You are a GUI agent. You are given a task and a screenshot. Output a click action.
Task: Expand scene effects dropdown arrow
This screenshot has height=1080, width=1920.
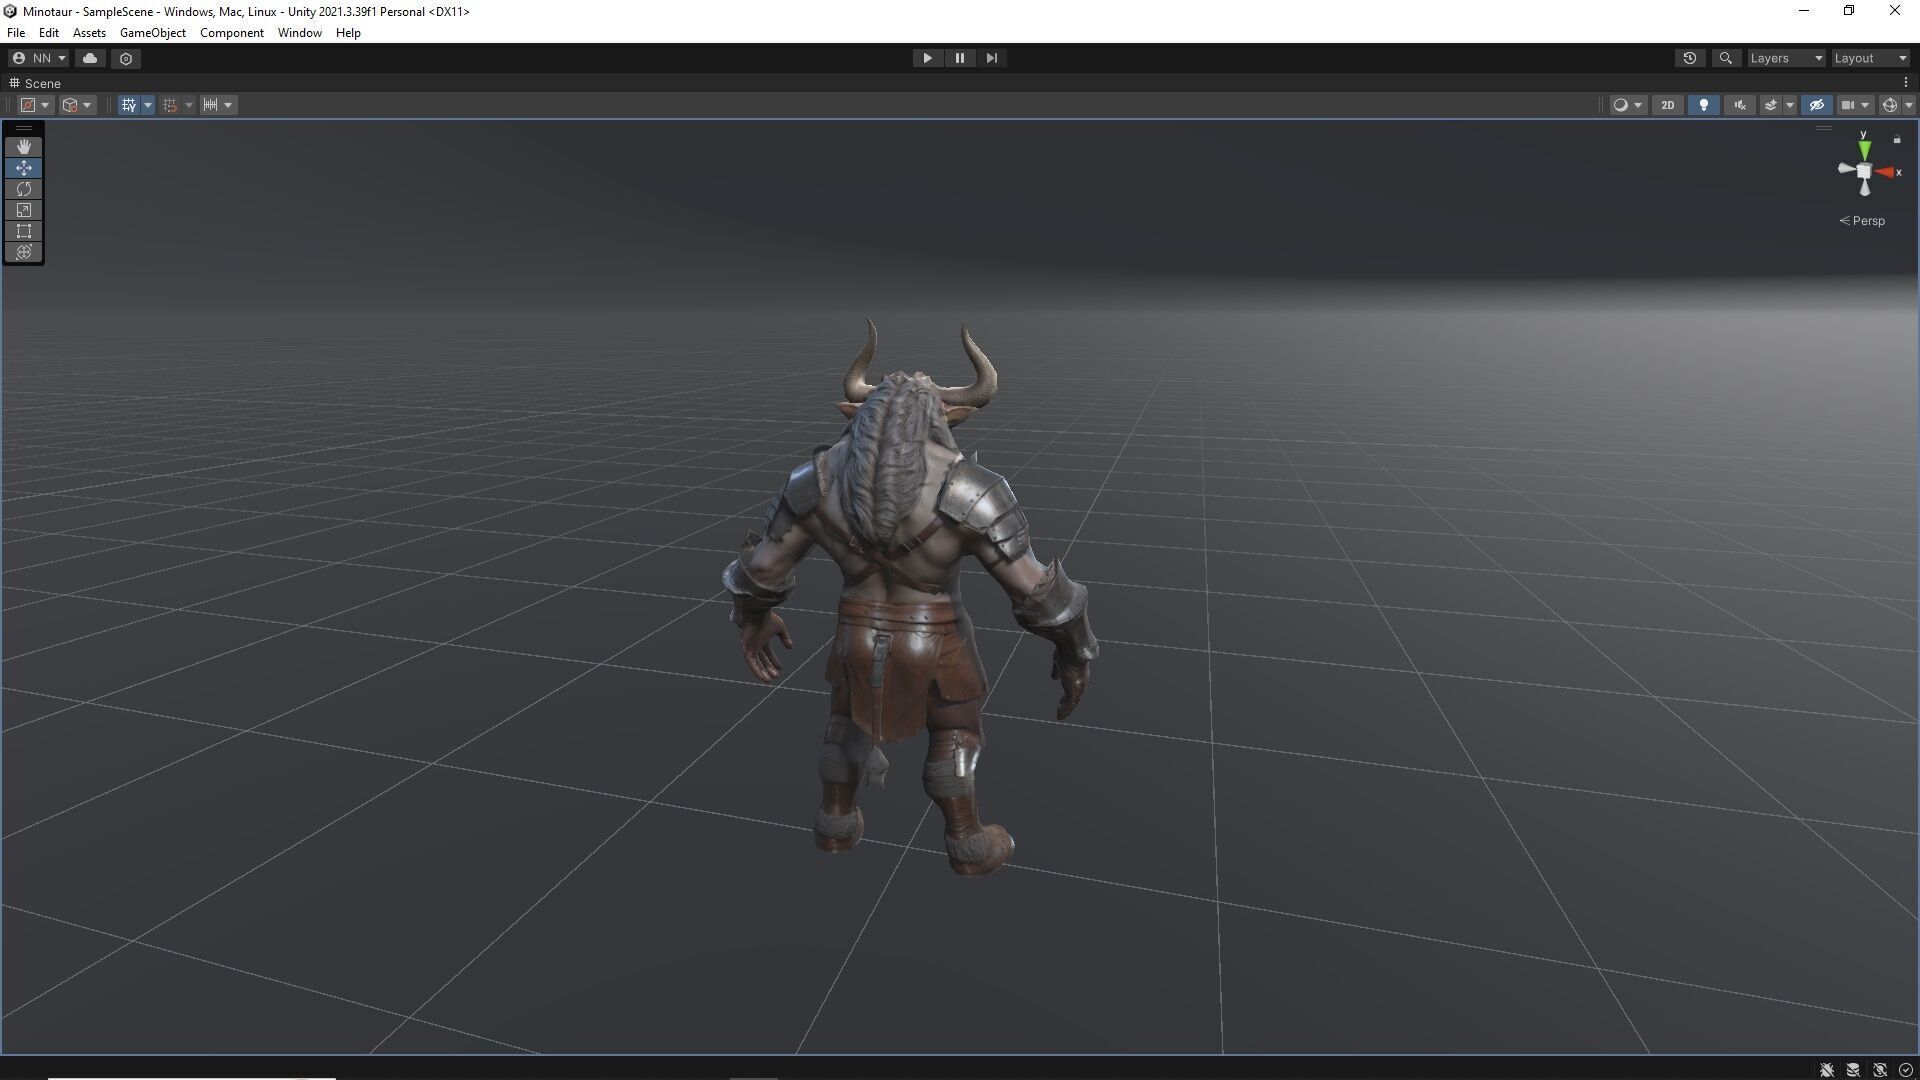[x=1790, y=105]
